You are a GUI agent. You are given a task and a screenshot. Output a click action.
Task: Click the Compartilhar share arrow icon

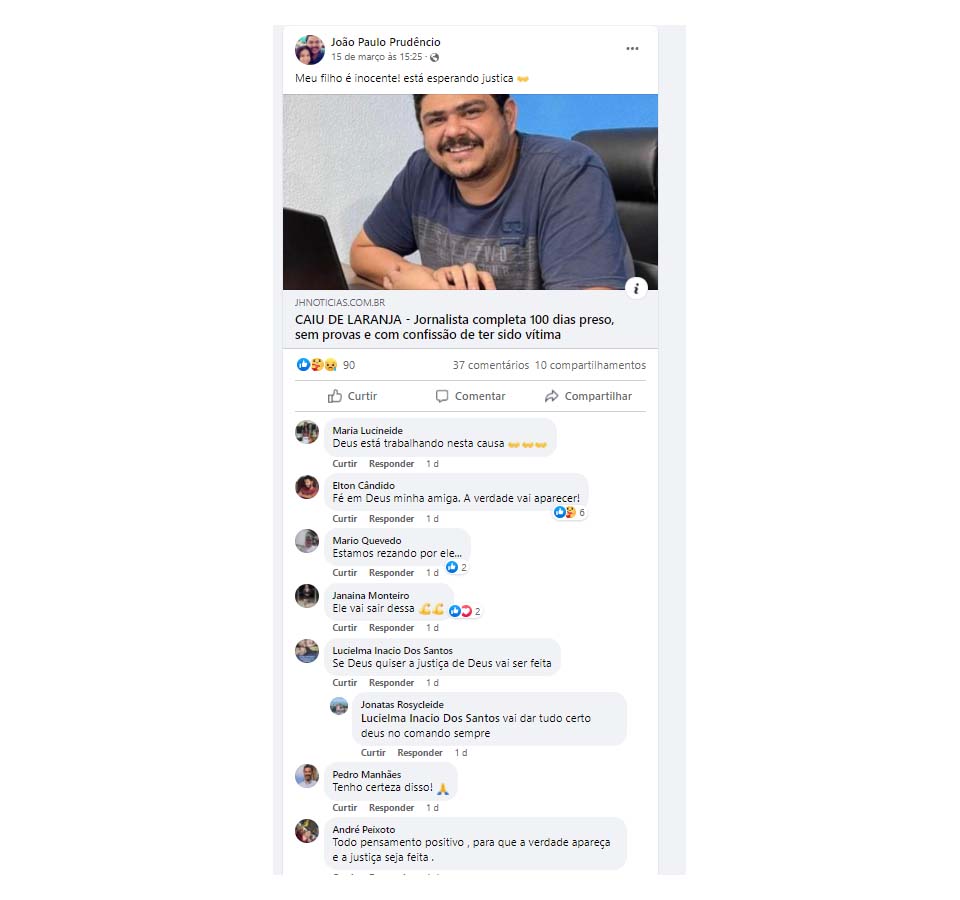coord(551,396)
